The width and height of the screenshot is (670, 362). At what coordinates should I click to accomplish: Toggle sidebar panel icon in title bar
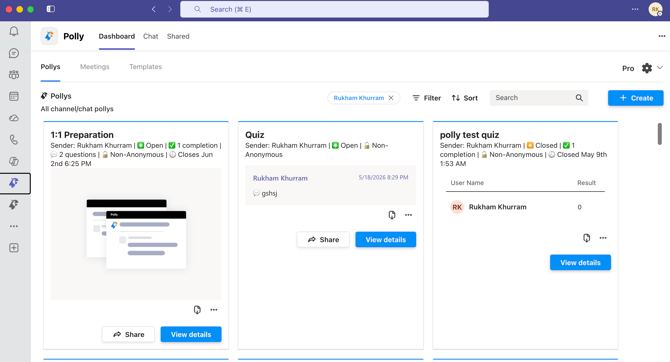pyautogui.click(x=50, y=9)
